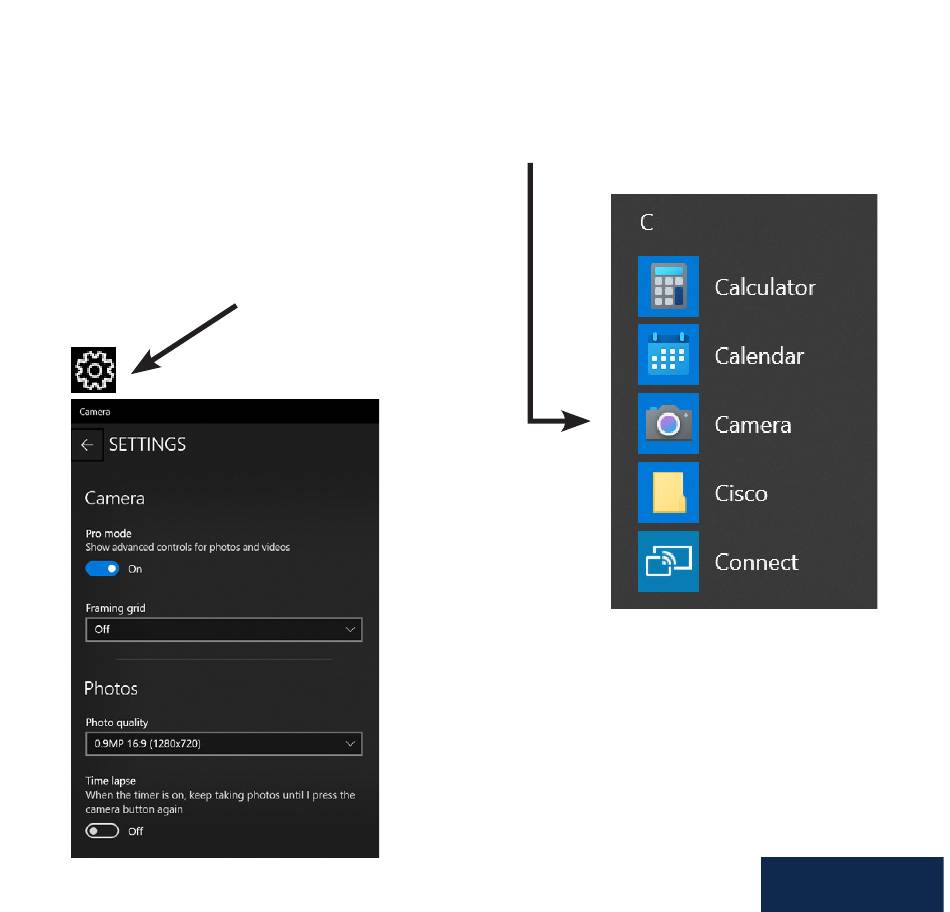Click the Calendar entry text
Image resolution: width=950 pixels, height=912 pixels.
(x=759, y=356)
